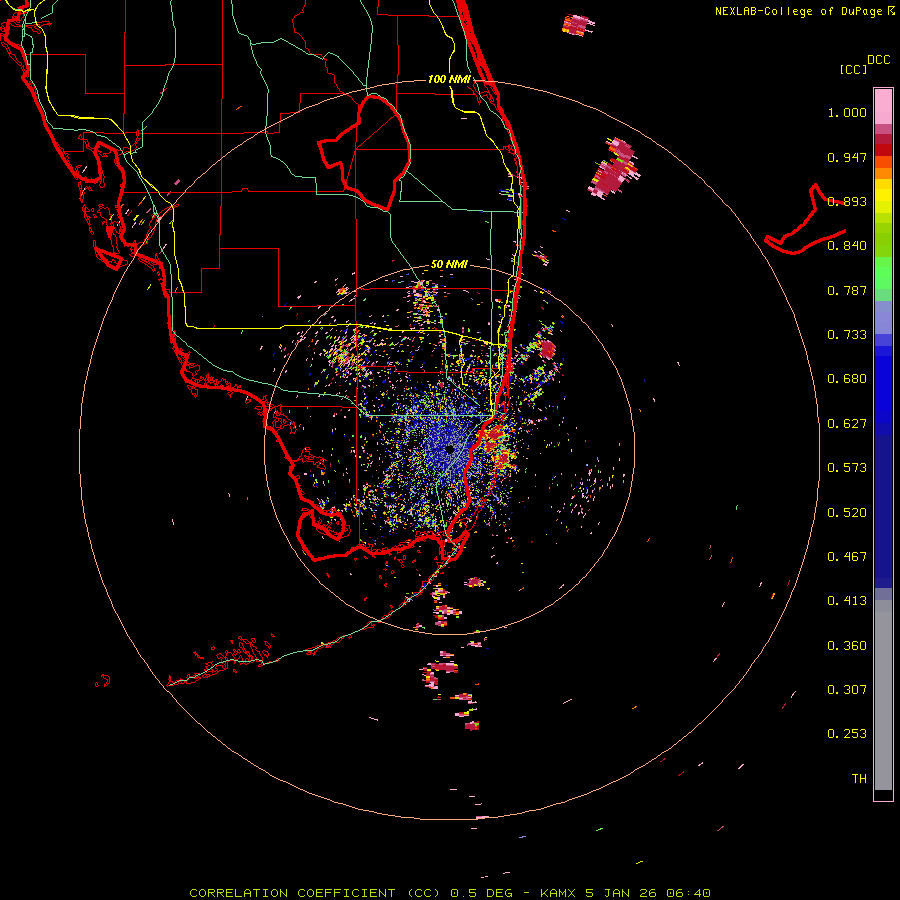Click the 0.680 scale value

click(x=847, y=379)
